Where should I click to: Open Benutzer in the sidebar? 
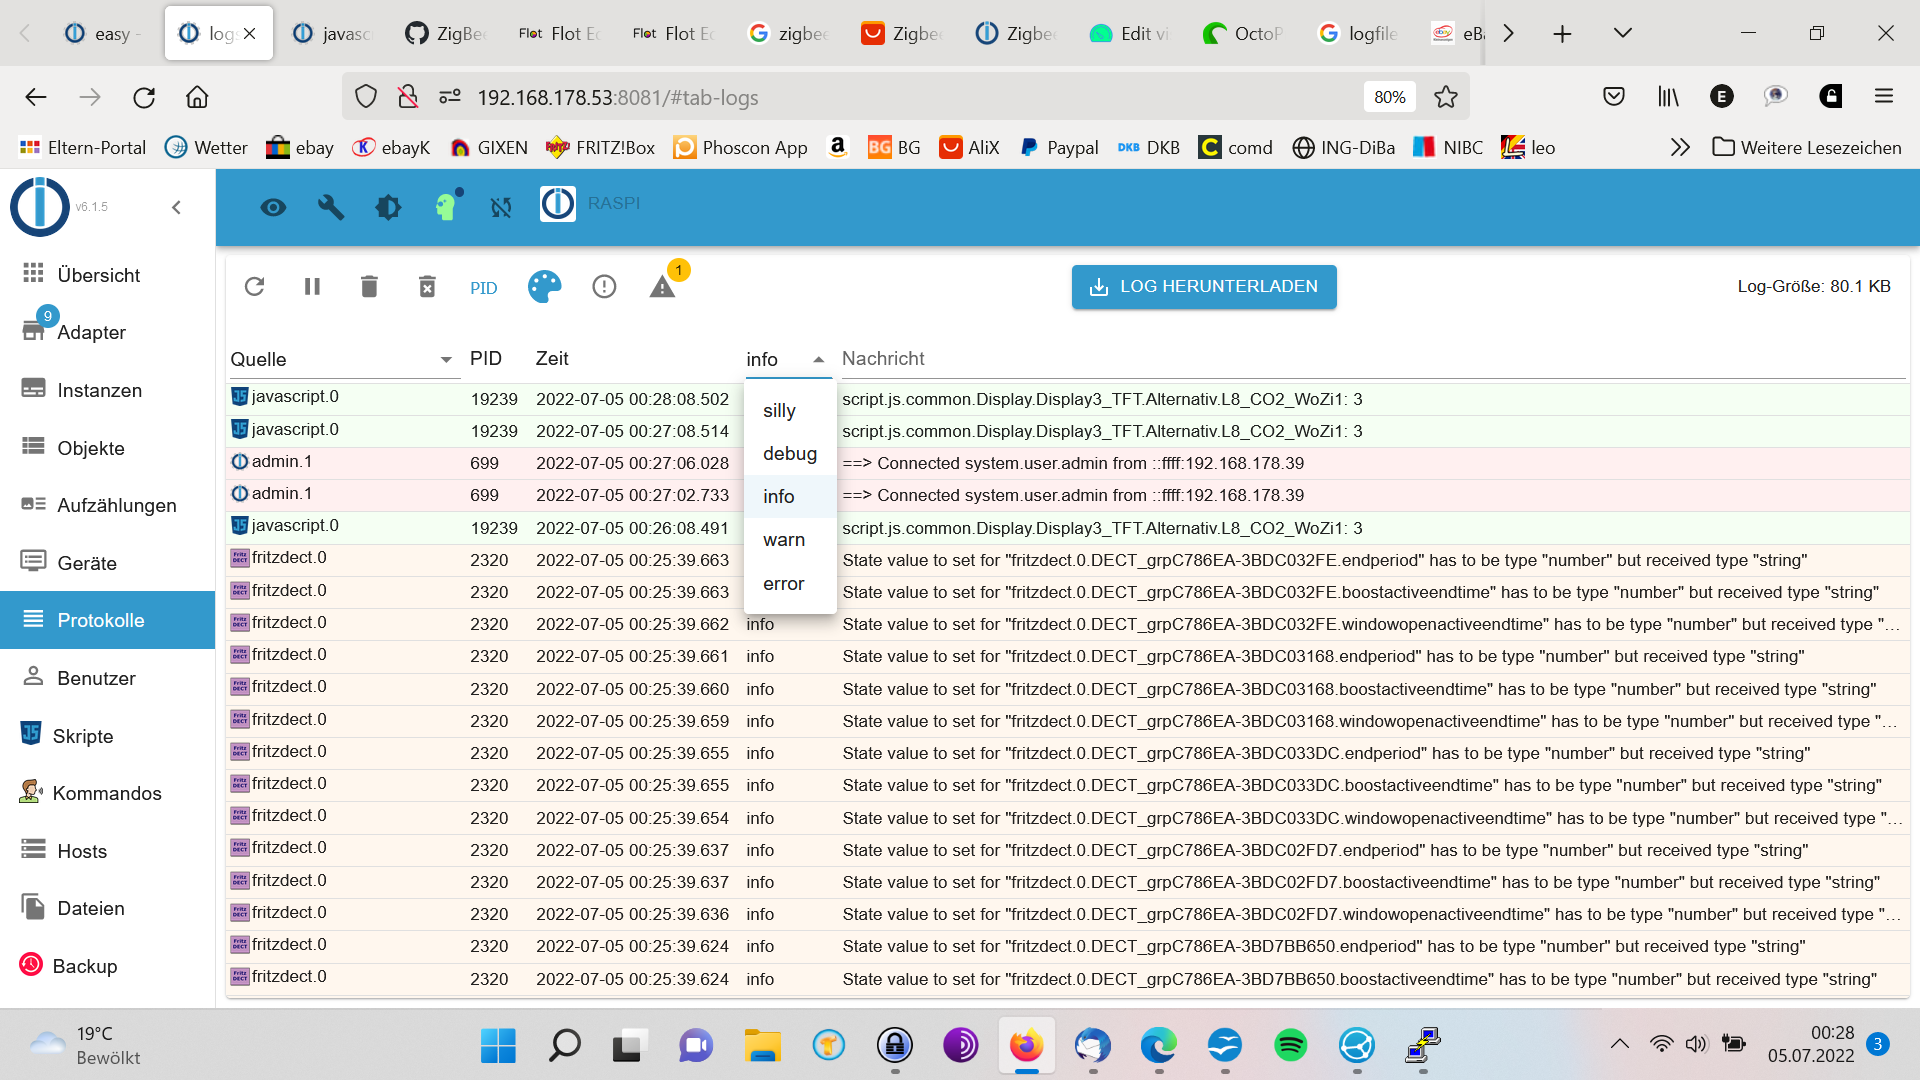click(x=108, y=678)
